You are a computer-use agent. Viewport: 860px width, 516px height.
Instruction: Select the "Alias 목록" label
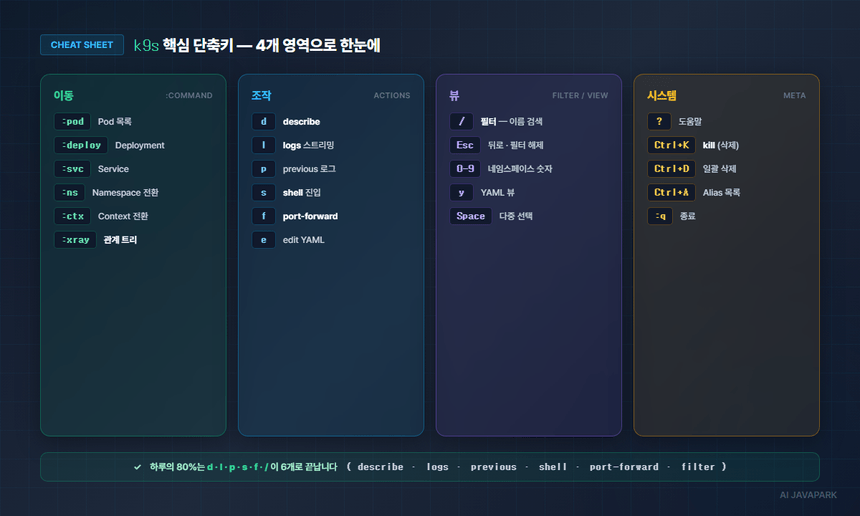click(x=721, y=192)
